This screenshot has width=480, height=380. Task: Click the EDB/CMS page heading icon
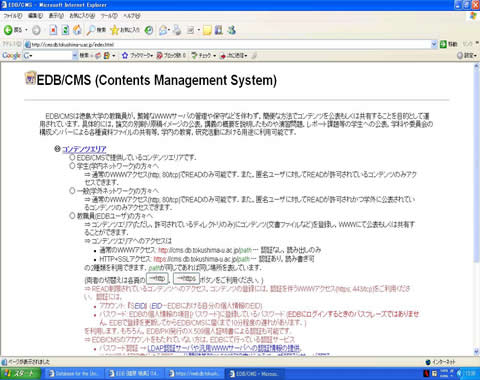click(x=31, y=78)
